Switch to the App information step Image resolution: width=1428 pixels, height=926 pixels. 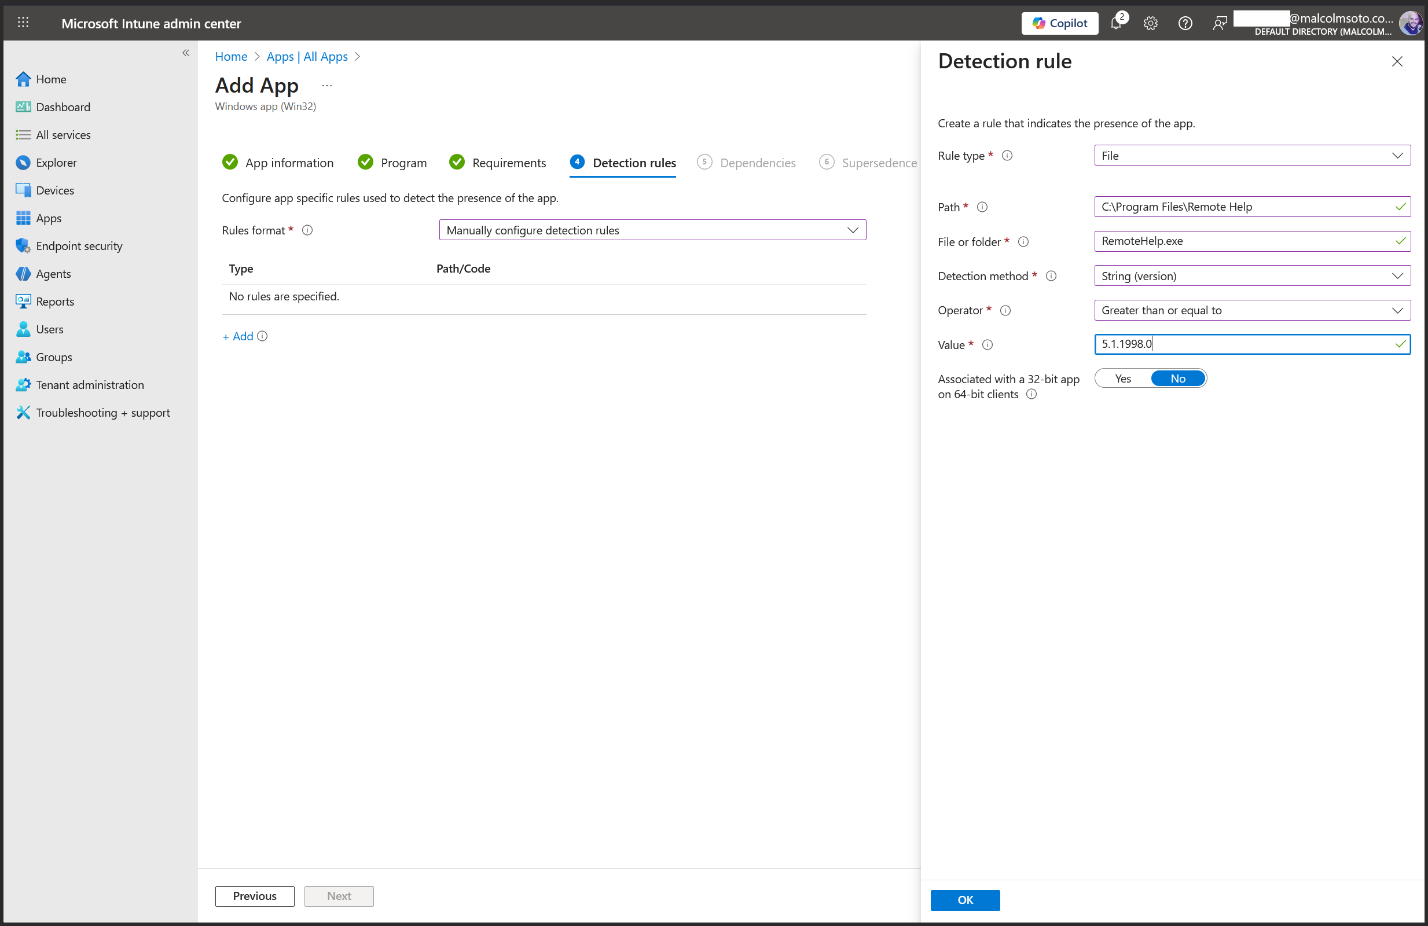(x=289, y=163)
